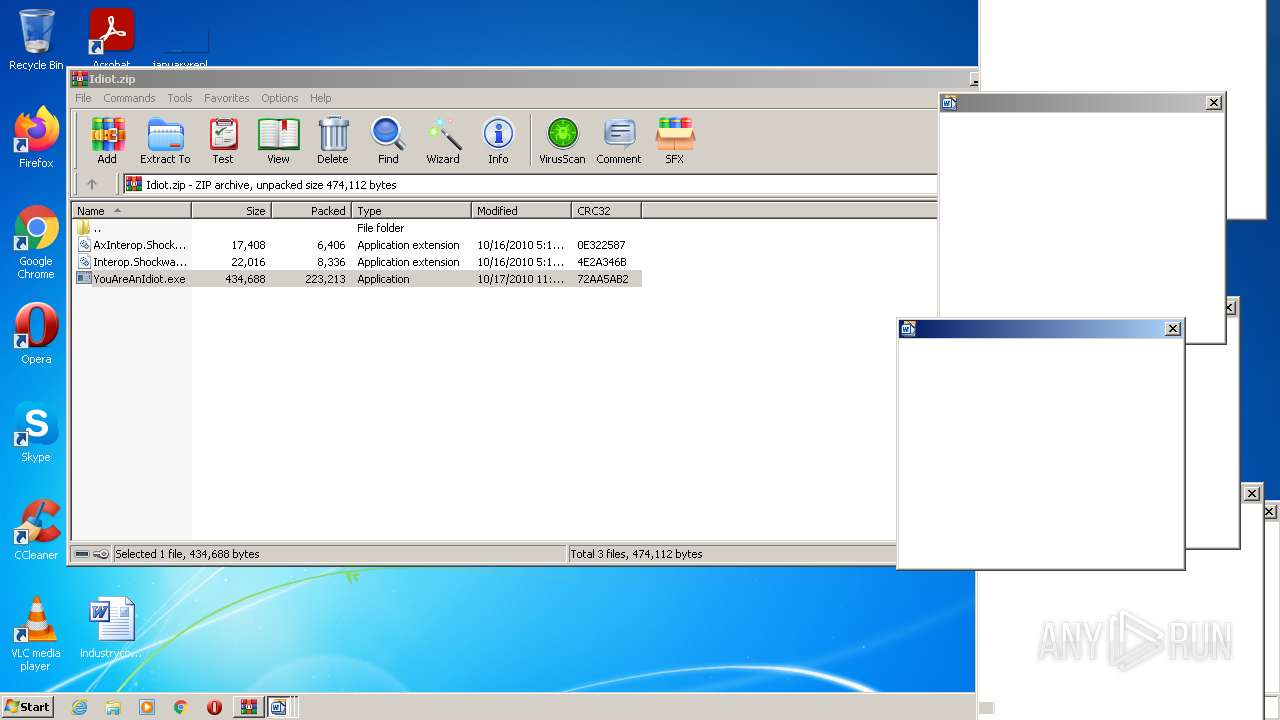The image size is (1280, 720).
Task: Open Skype desktop shortcut
Action: click(x=36, y=432)
